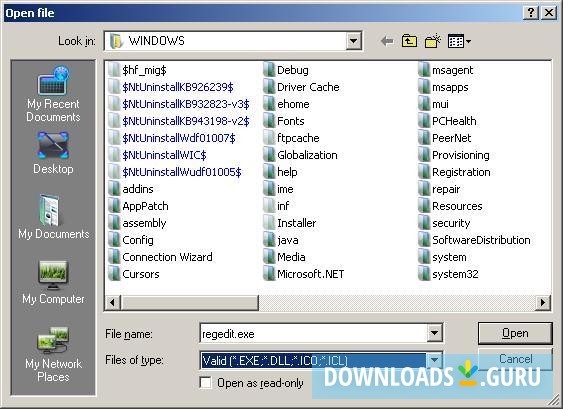Click the Open button

(x=515, y=333)
